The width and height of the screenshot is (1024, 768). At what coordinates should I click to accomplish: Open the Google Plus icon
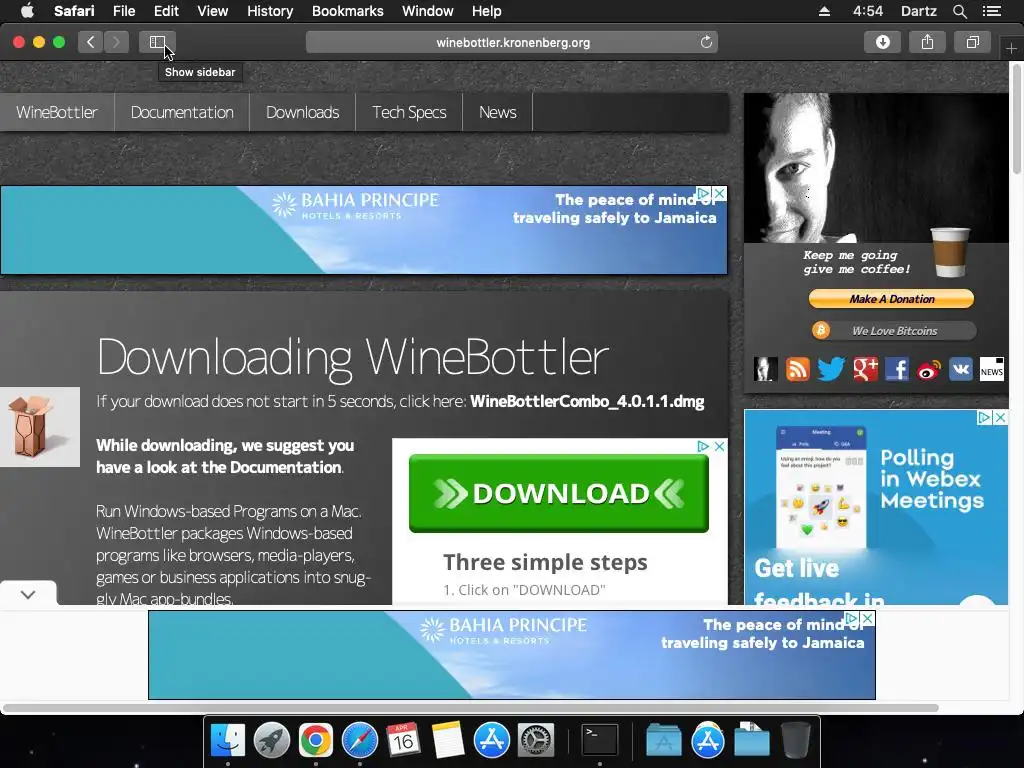pos(865,369)
